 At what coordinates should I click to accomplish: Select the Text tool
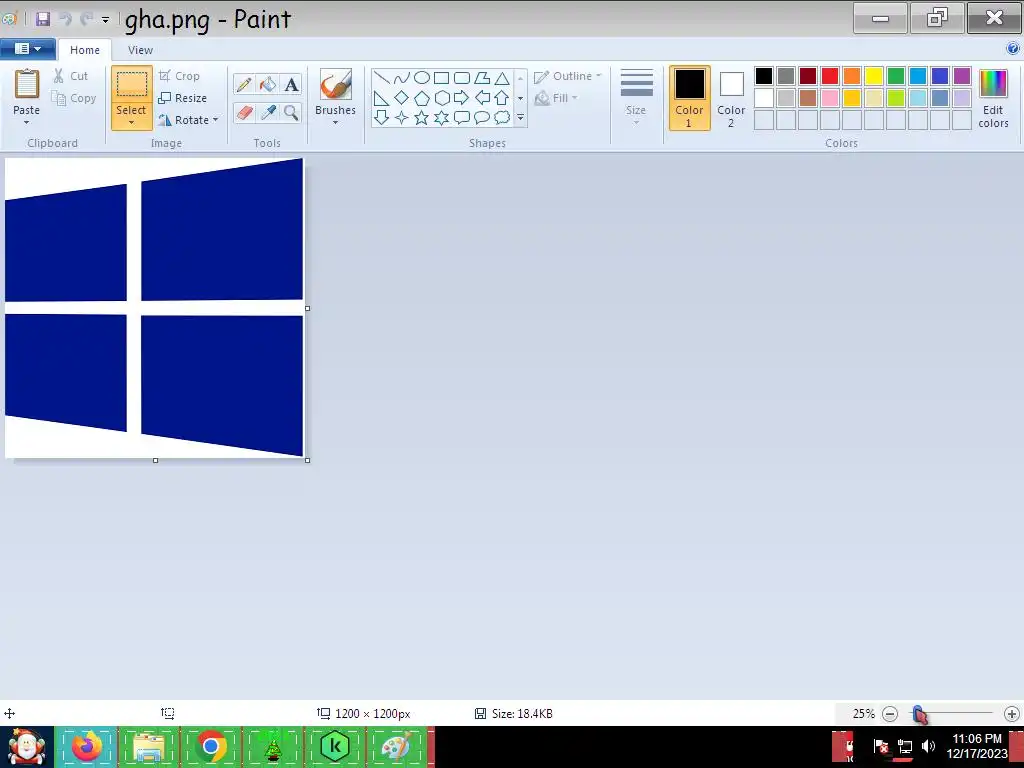(291, 84)
